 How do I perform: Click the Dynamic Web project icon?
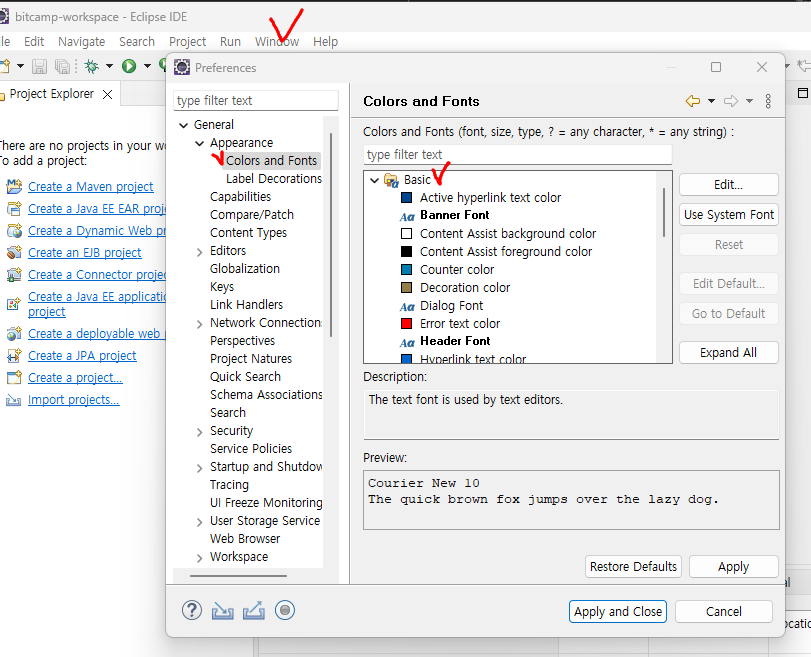(14, 231)
